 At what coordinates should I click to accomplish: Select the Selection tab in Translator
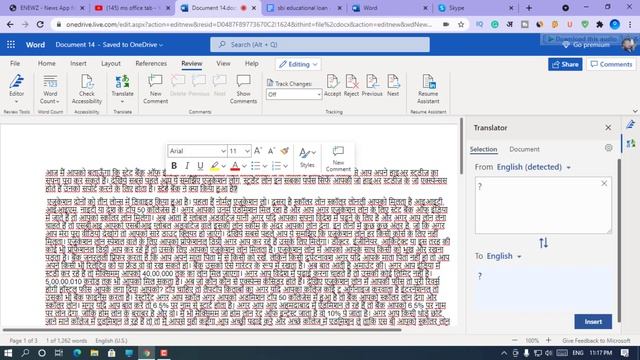click(x=483, y=149)
